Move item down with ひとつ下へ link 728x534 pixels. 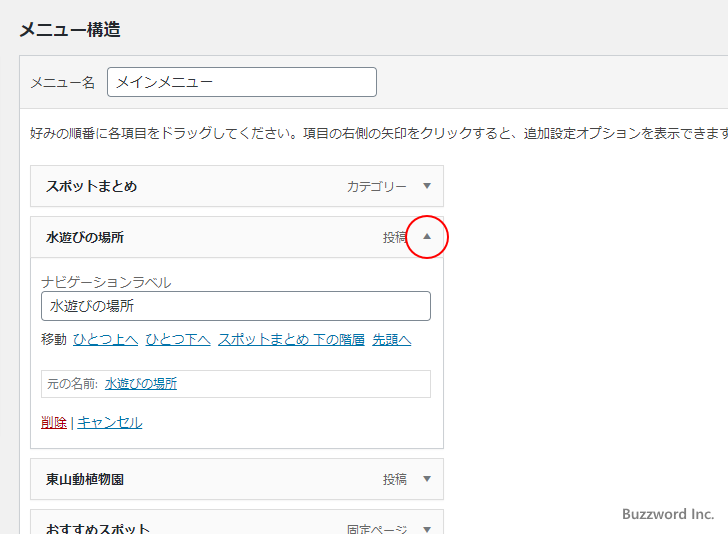point(178,340)
